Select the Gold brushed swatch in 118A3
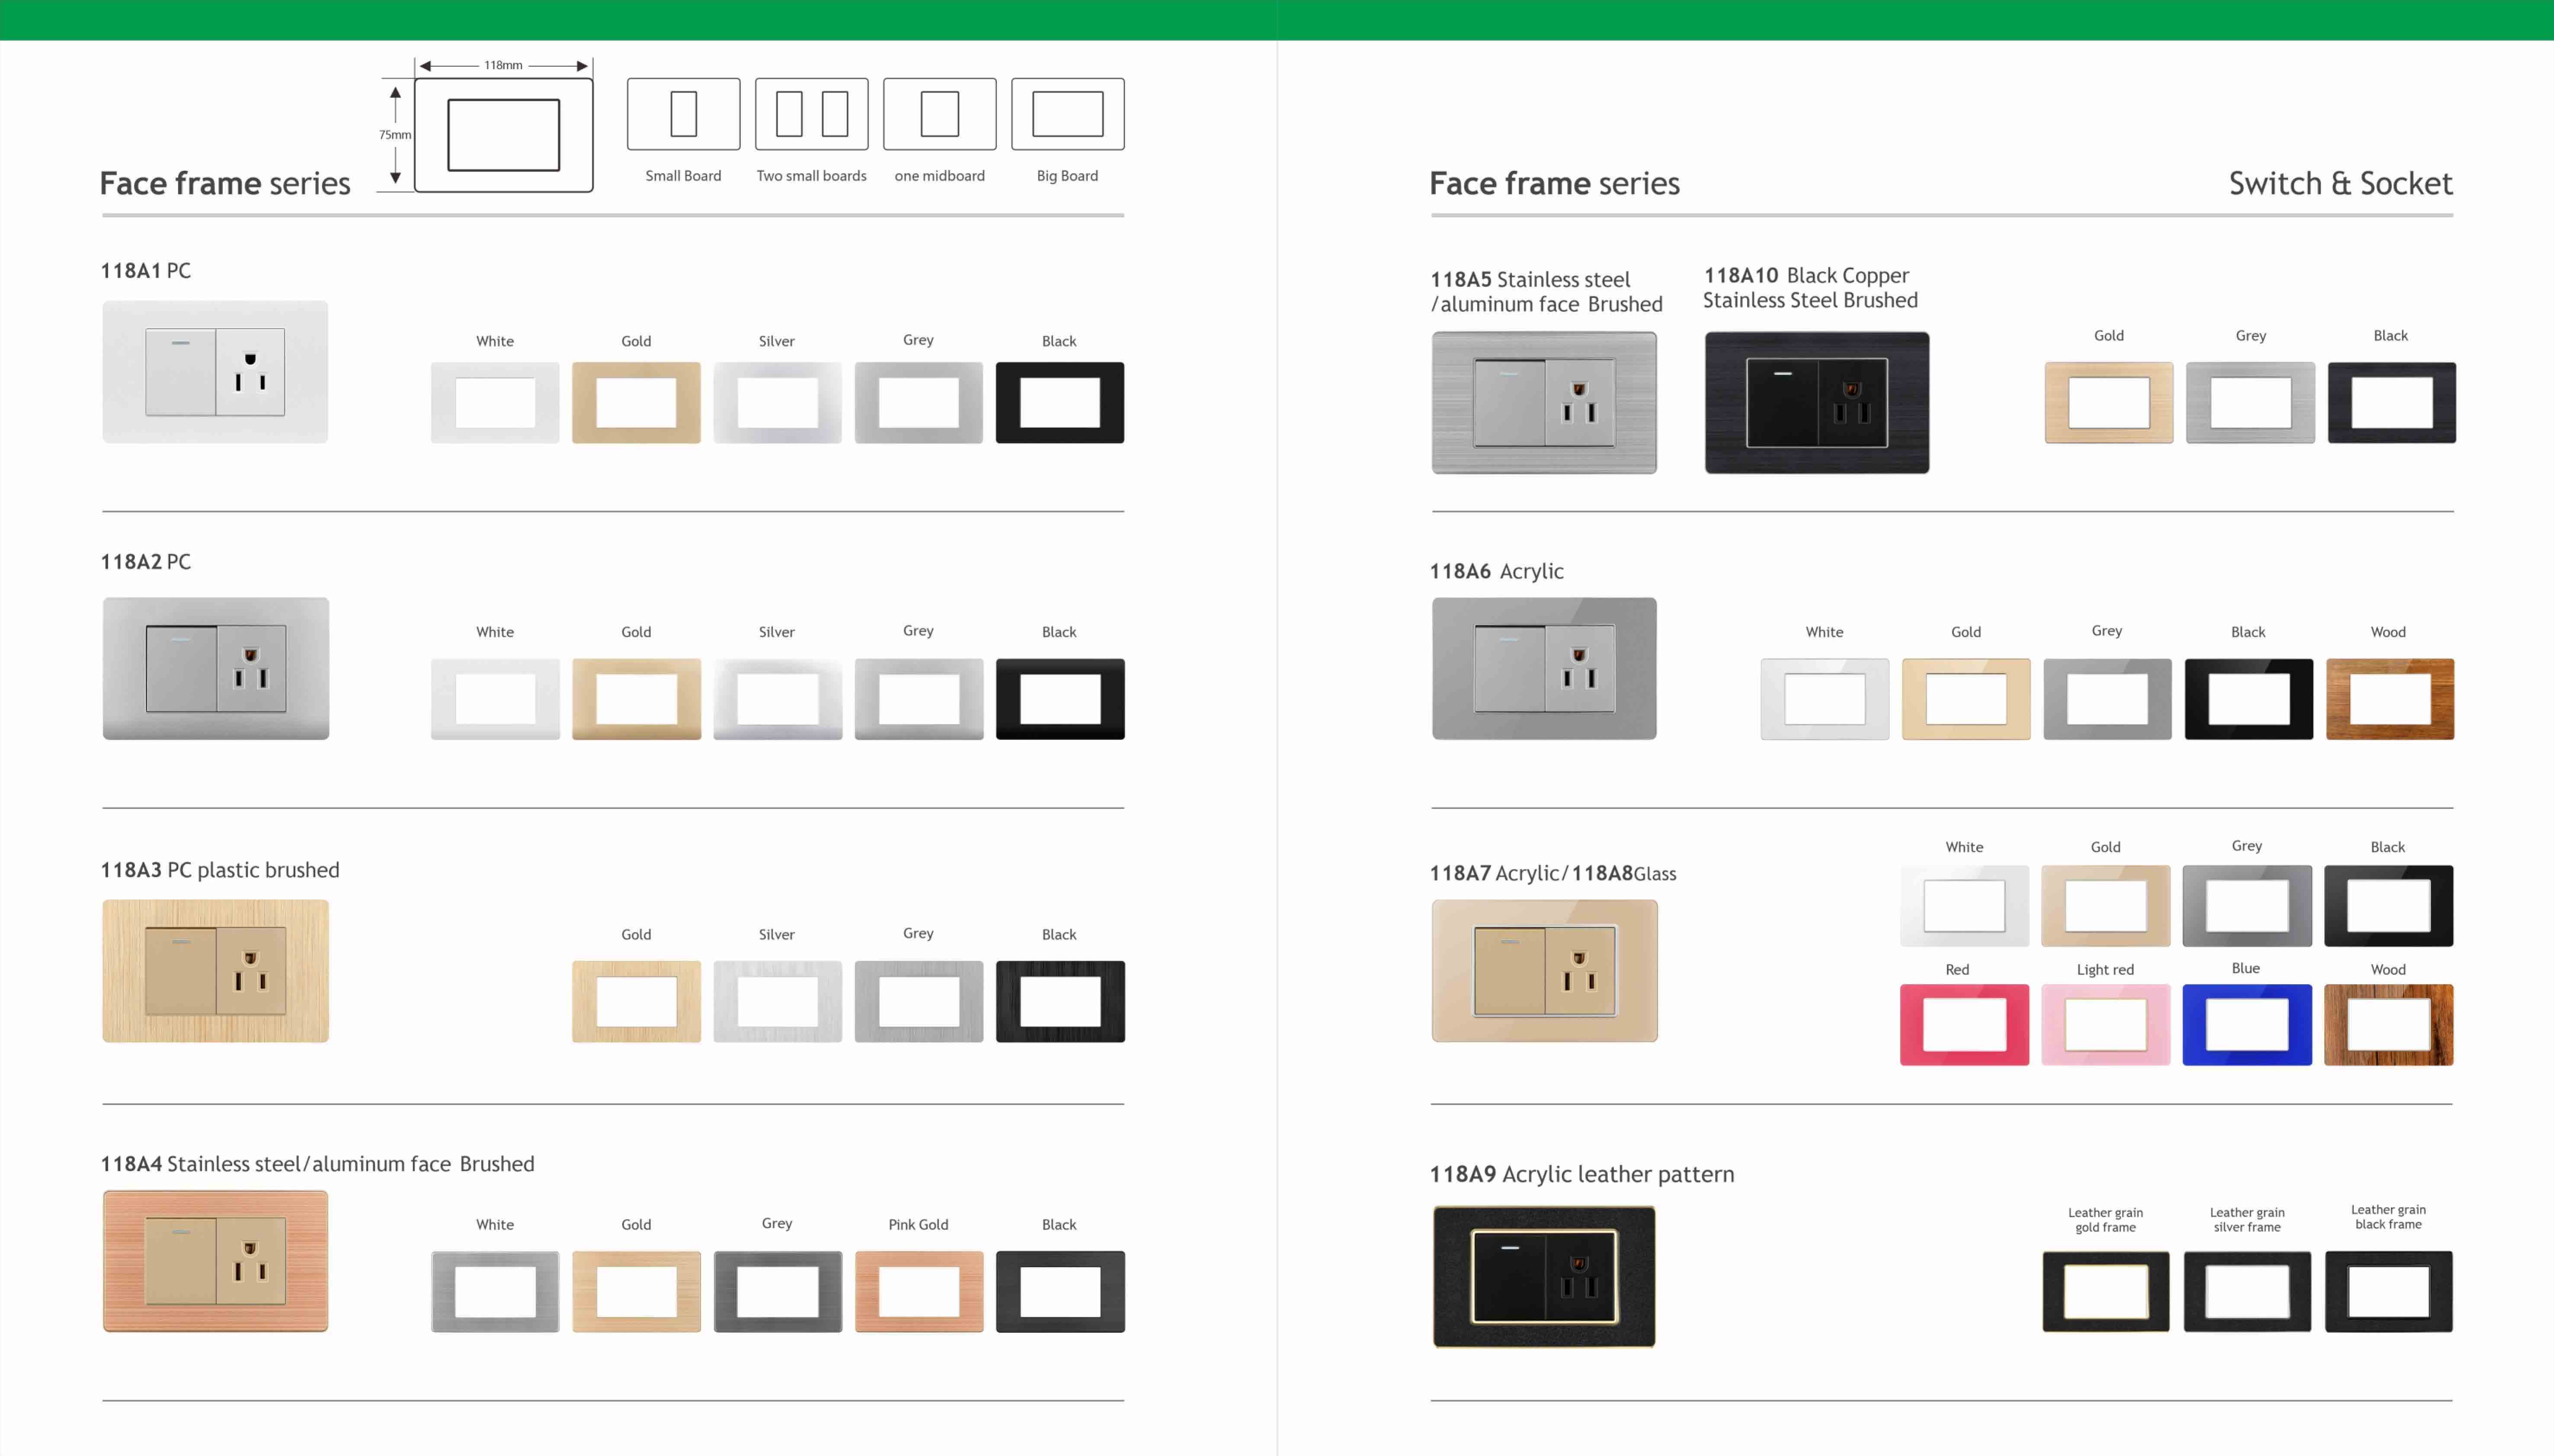The height and width of the screenshot is (1456, 2554). 636,1001
